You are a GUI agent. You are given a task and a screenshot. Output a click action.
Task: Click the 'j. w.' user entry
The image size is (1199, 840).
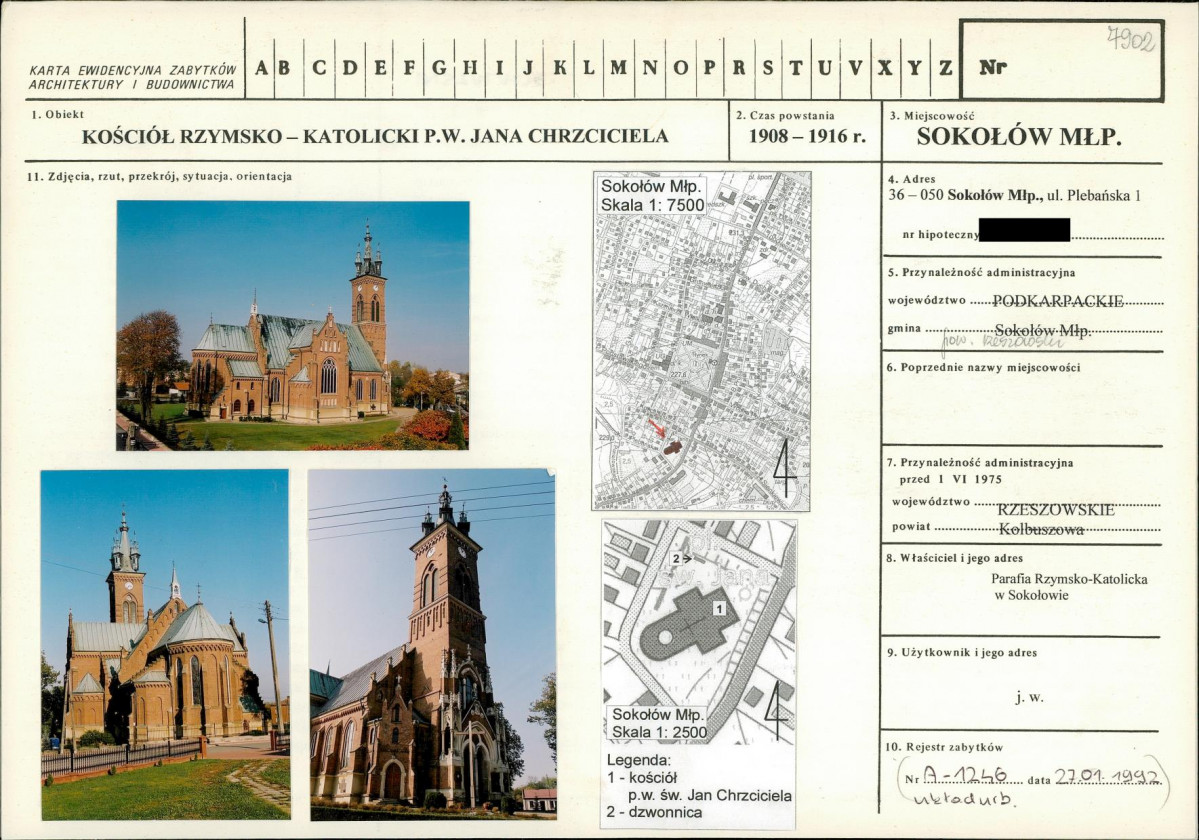pyautogui.click(x=1029, y=697)
